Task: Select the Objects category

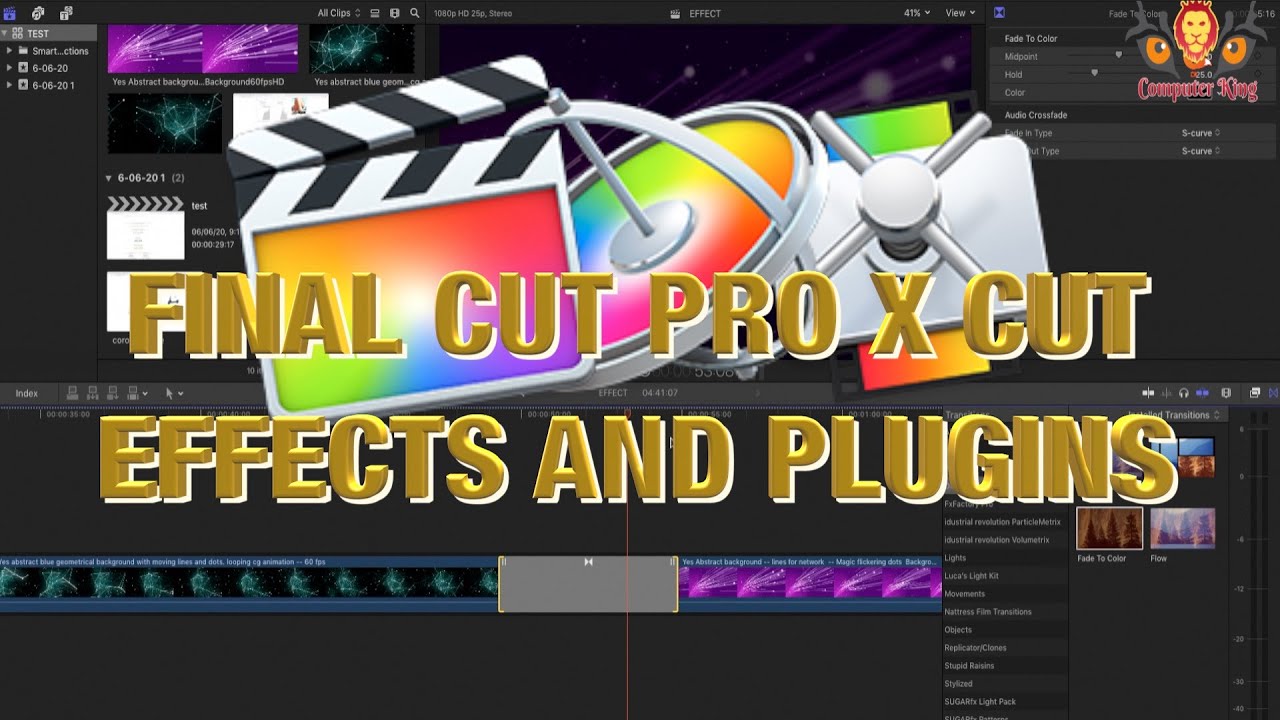Action: click(x=958, y=630)
